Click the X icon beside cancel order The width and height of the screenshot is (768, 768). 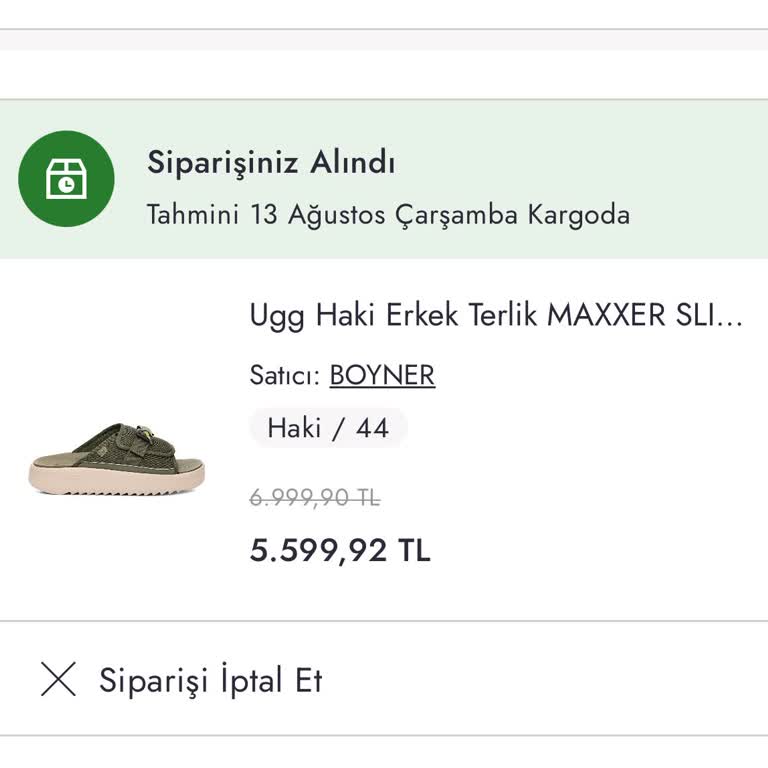pos(58,680)
